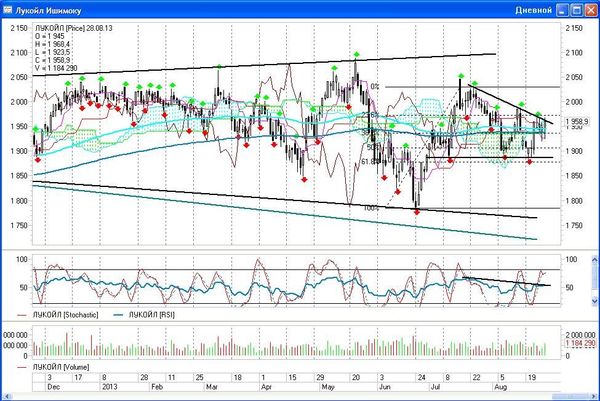
Task: Click the day label 28 on the date axis
Action: 144,377
